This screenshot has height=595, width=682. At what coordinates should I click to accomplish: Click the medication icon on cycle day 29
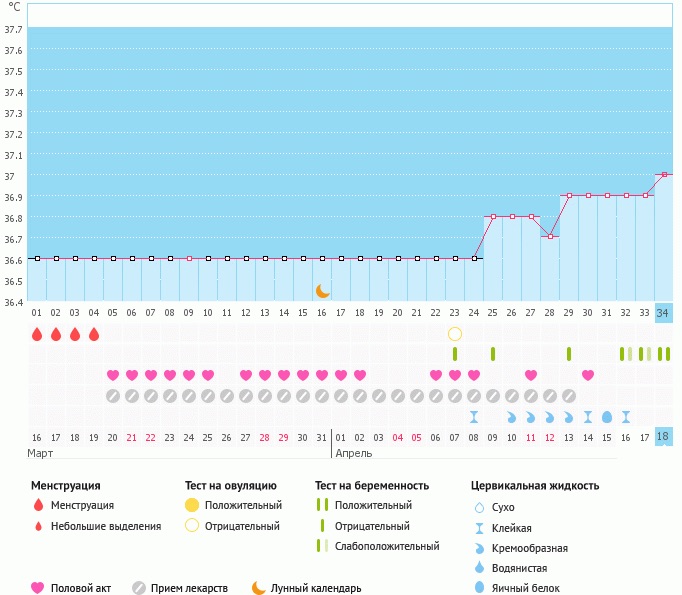click(x=569, y=396)
